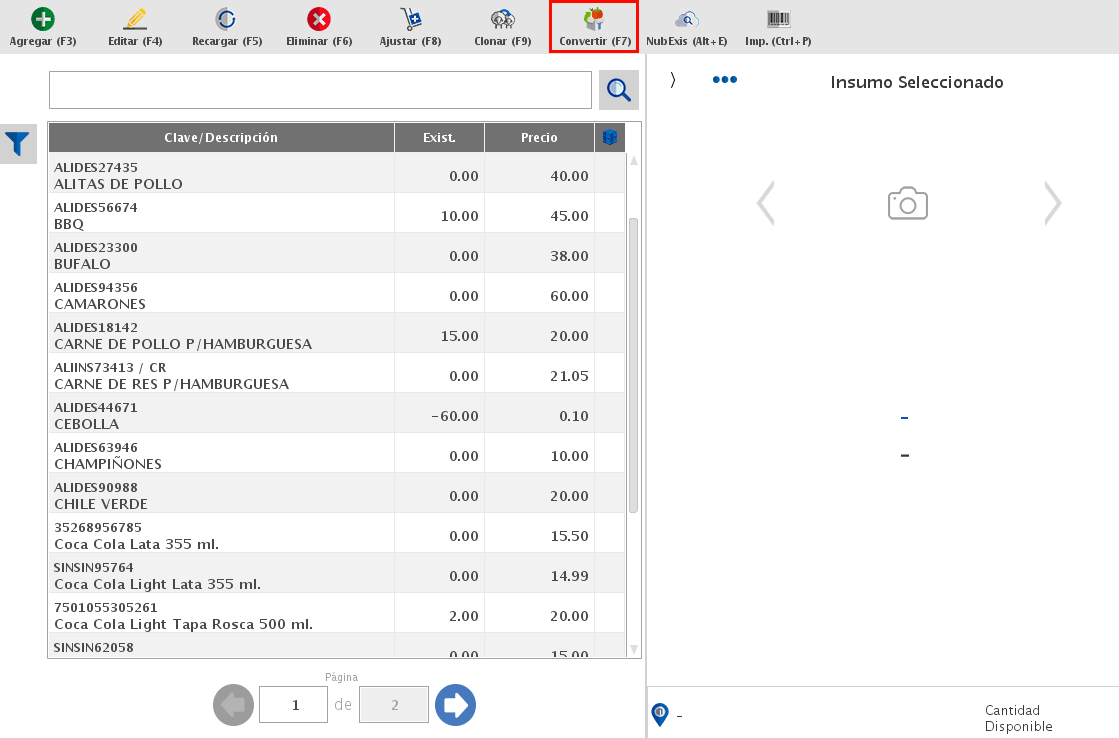Open the blue filter funnel panel
The image size is (1119, 738).
click(18, 144)
